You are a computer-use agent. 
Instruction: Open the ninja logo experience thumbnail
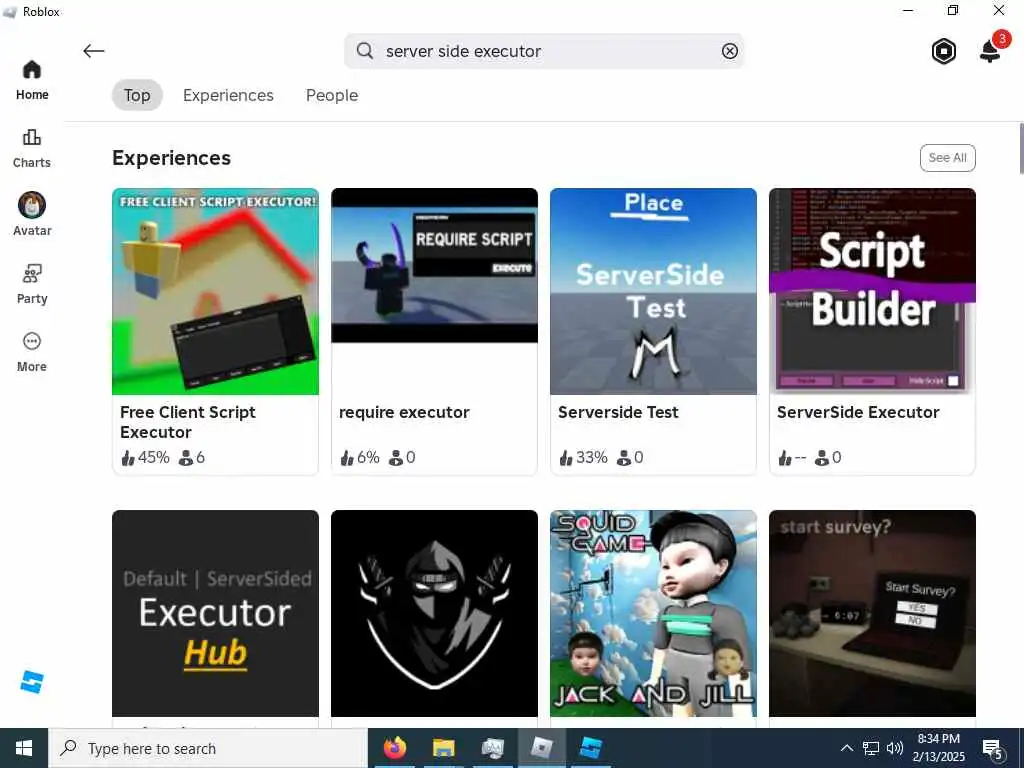coord(434,613)
